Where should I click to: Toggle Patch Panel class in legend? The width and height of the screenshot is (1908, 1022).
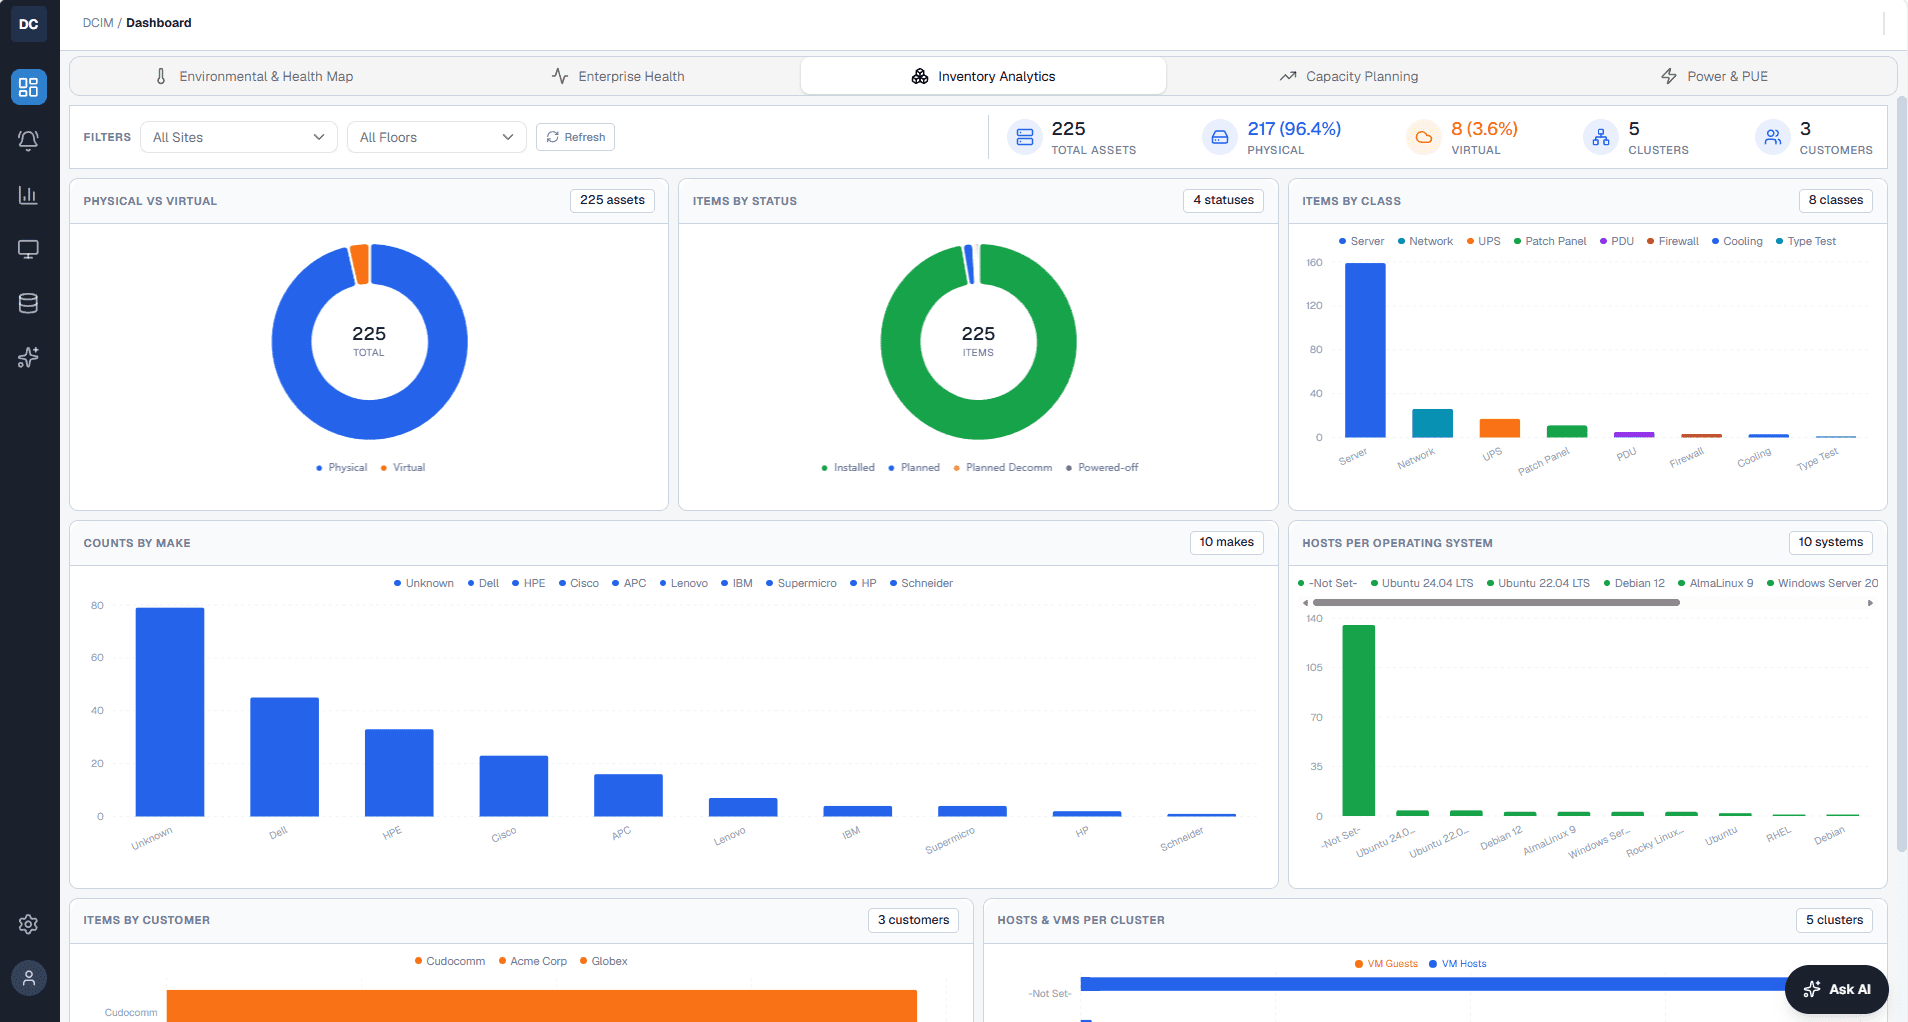1550,242
